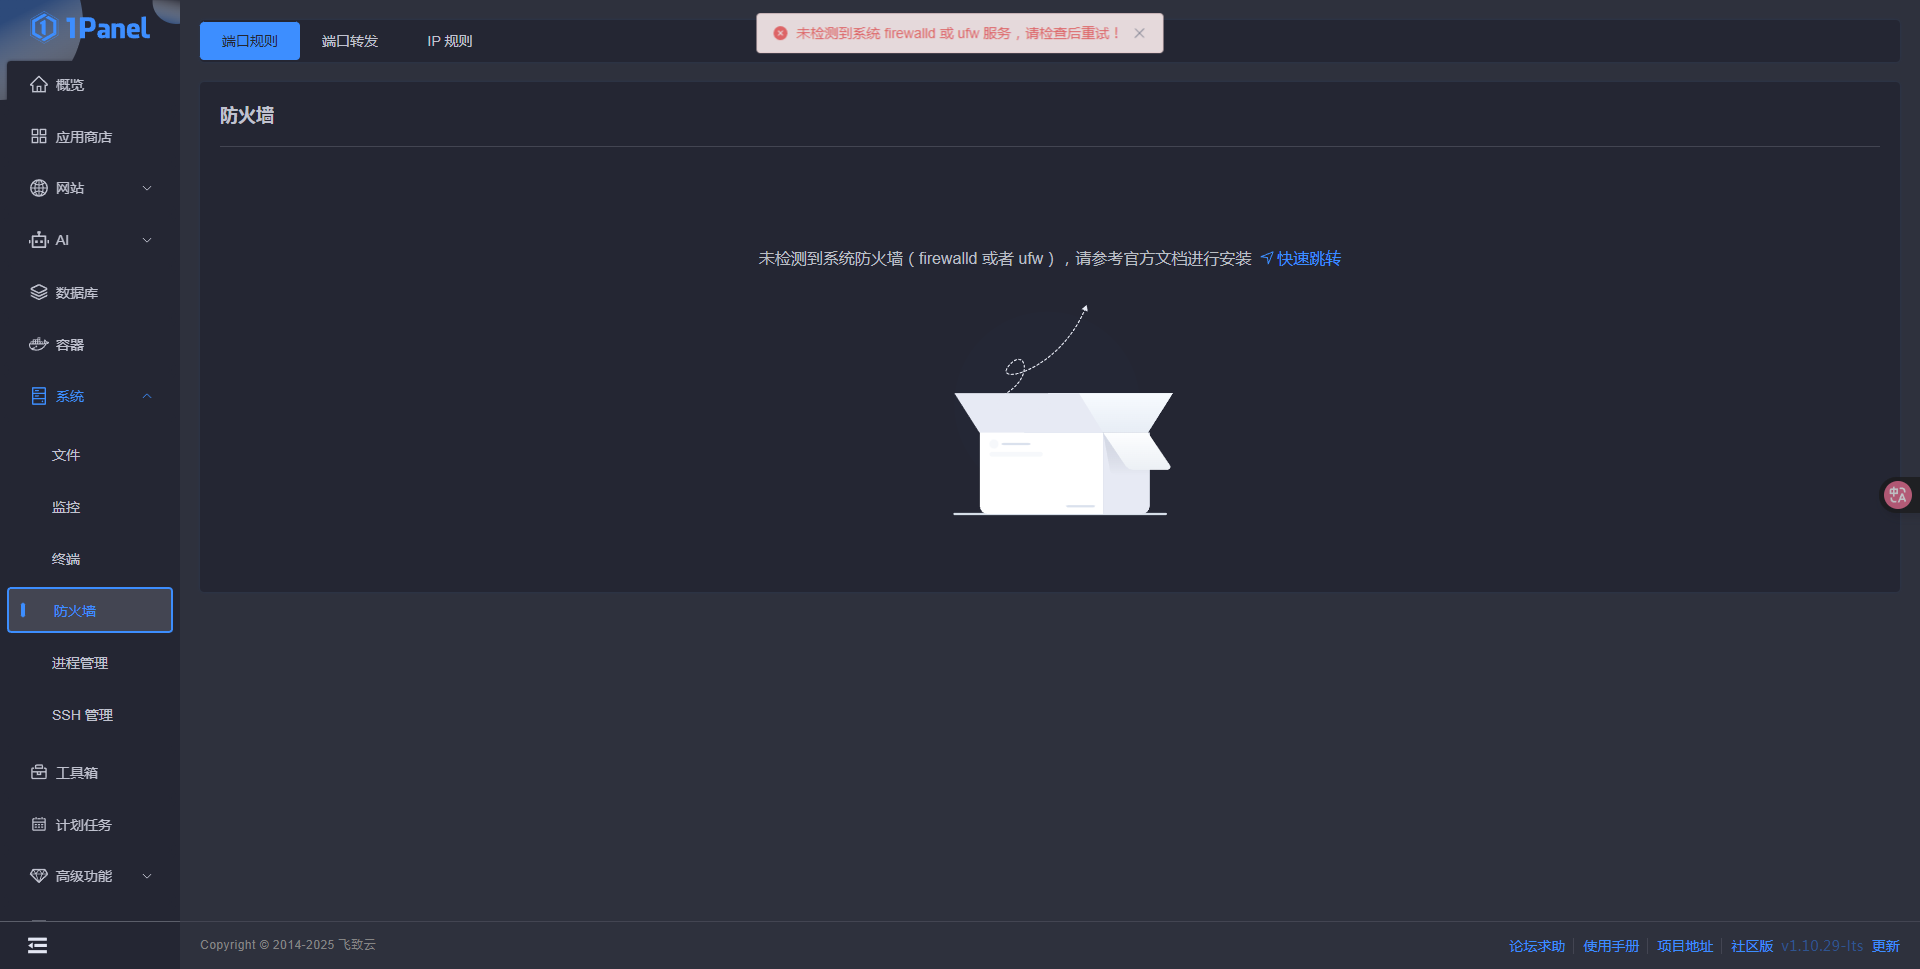Follow the 快速跳转 link

1309,258
